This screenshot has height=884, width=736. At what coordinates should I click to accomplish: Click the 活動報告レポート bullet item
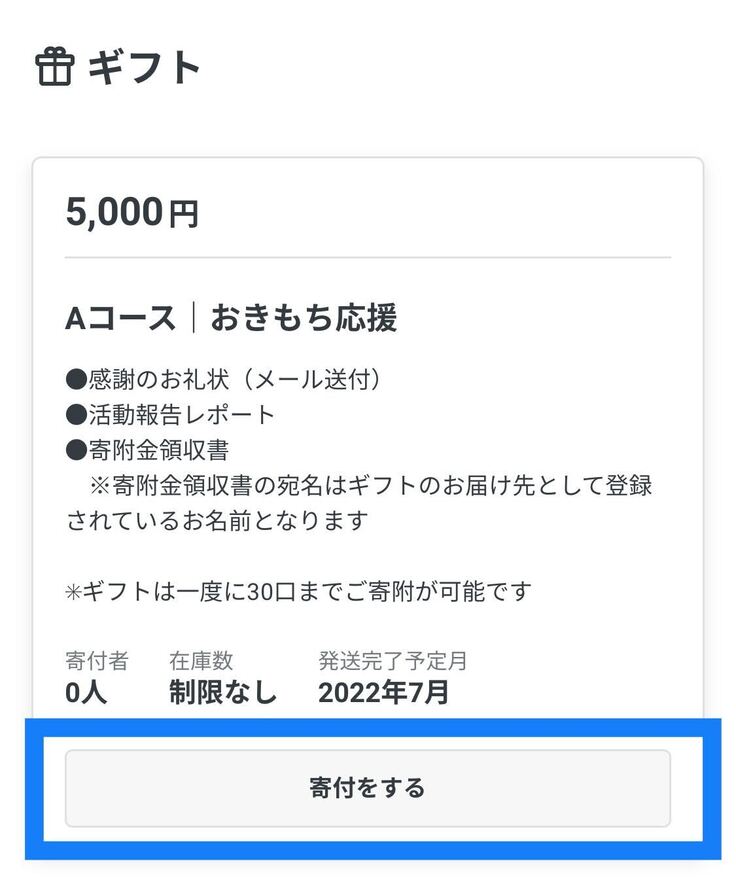[170, 414]
